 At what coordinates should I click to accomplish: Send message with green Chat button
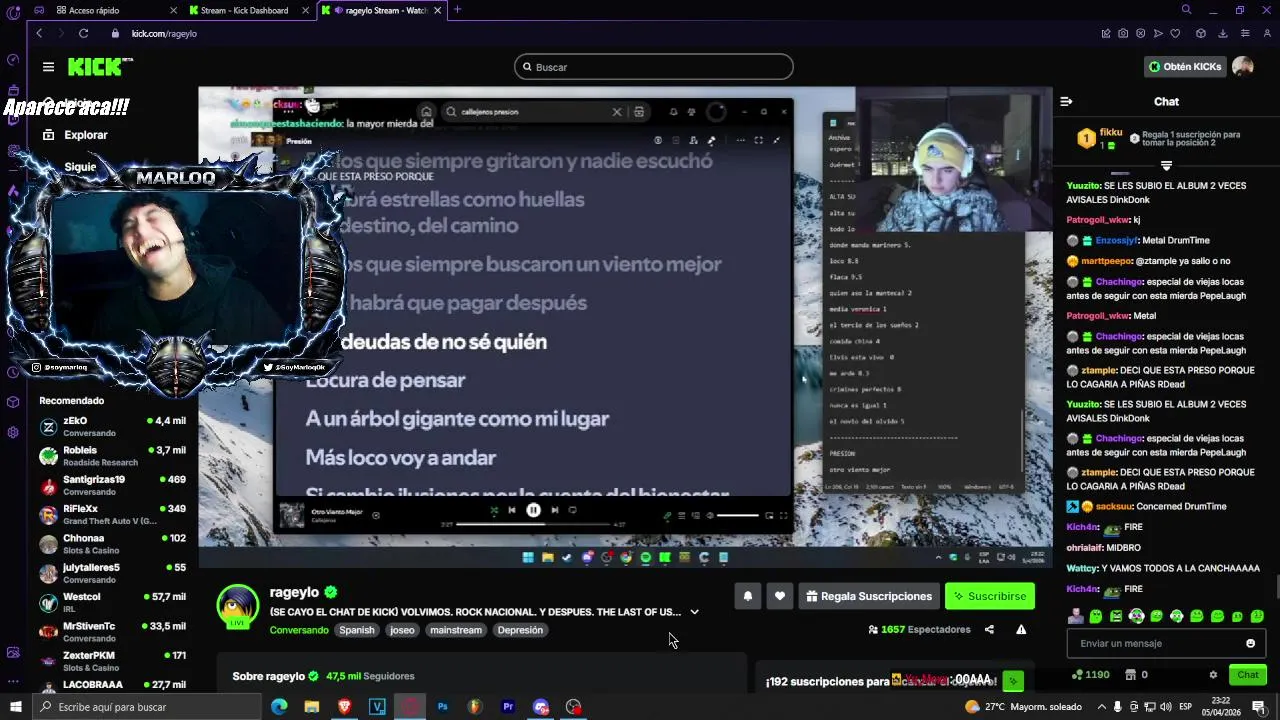tap(1248, 675)
